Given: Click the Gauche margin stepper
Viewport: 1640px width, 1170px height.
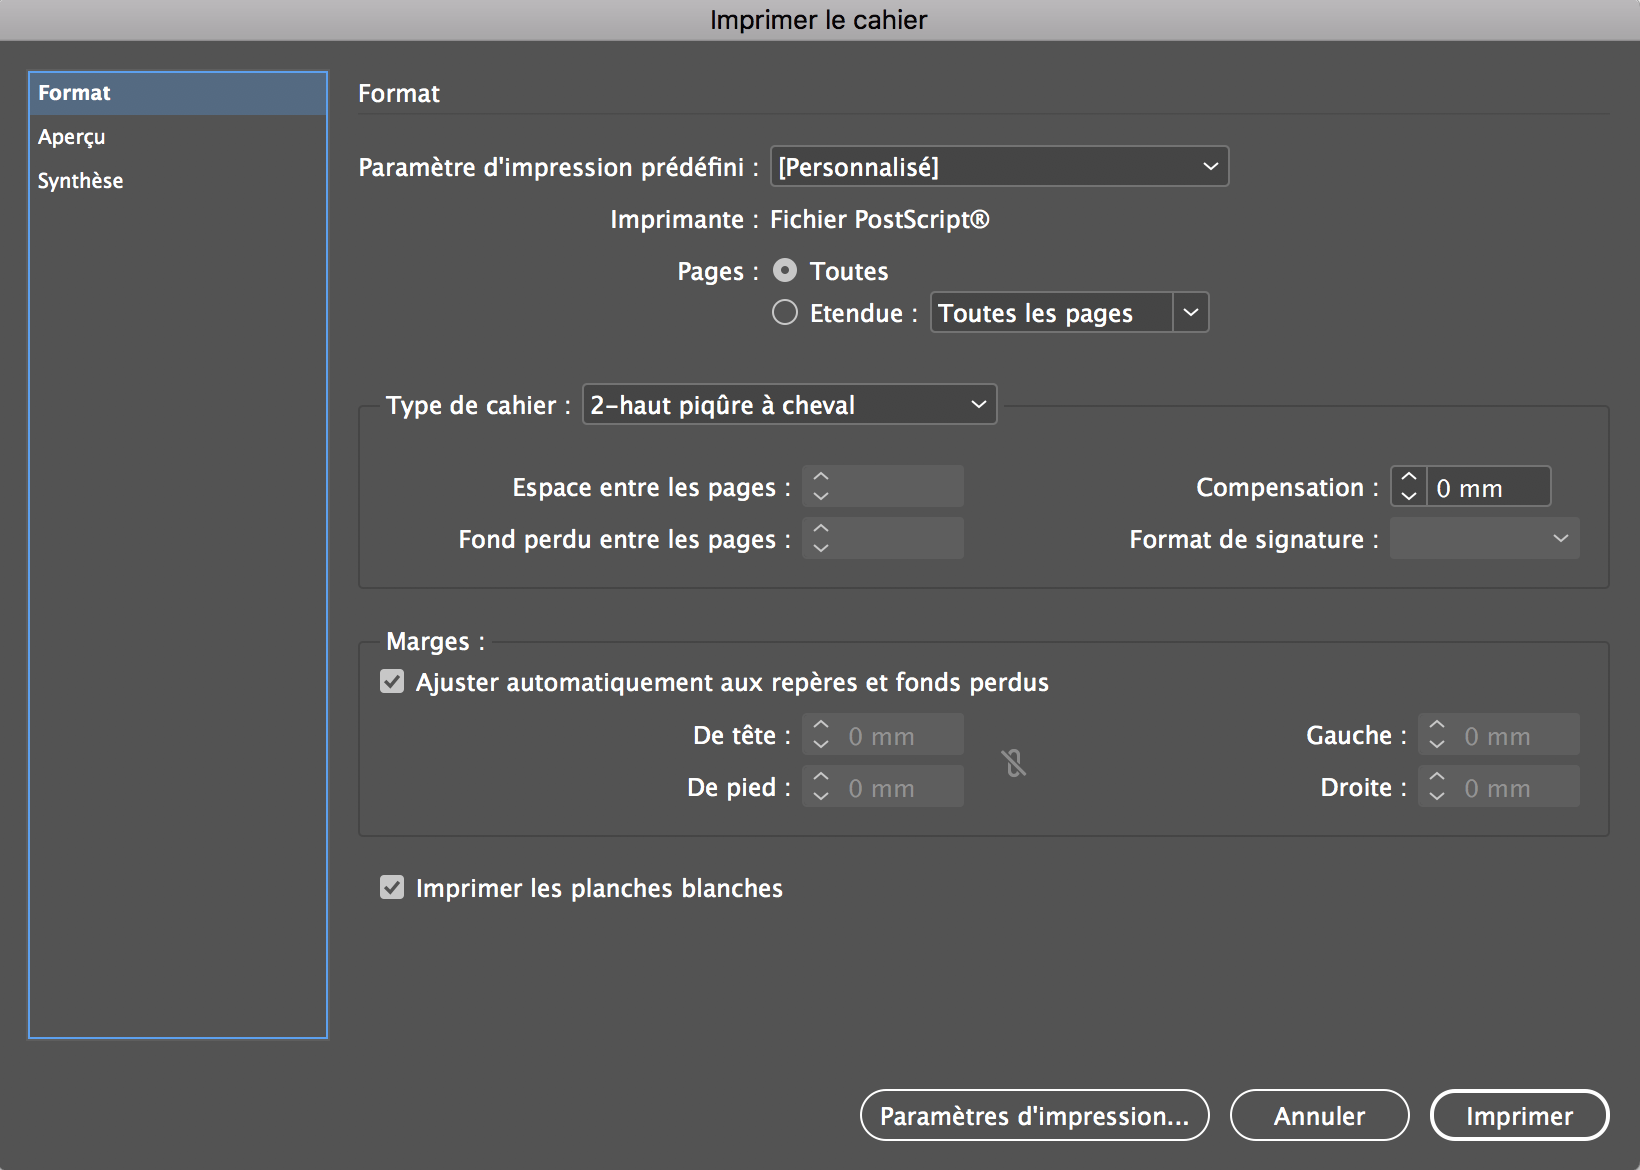Looking at the screenshot, I should [x=1437, y=736].
